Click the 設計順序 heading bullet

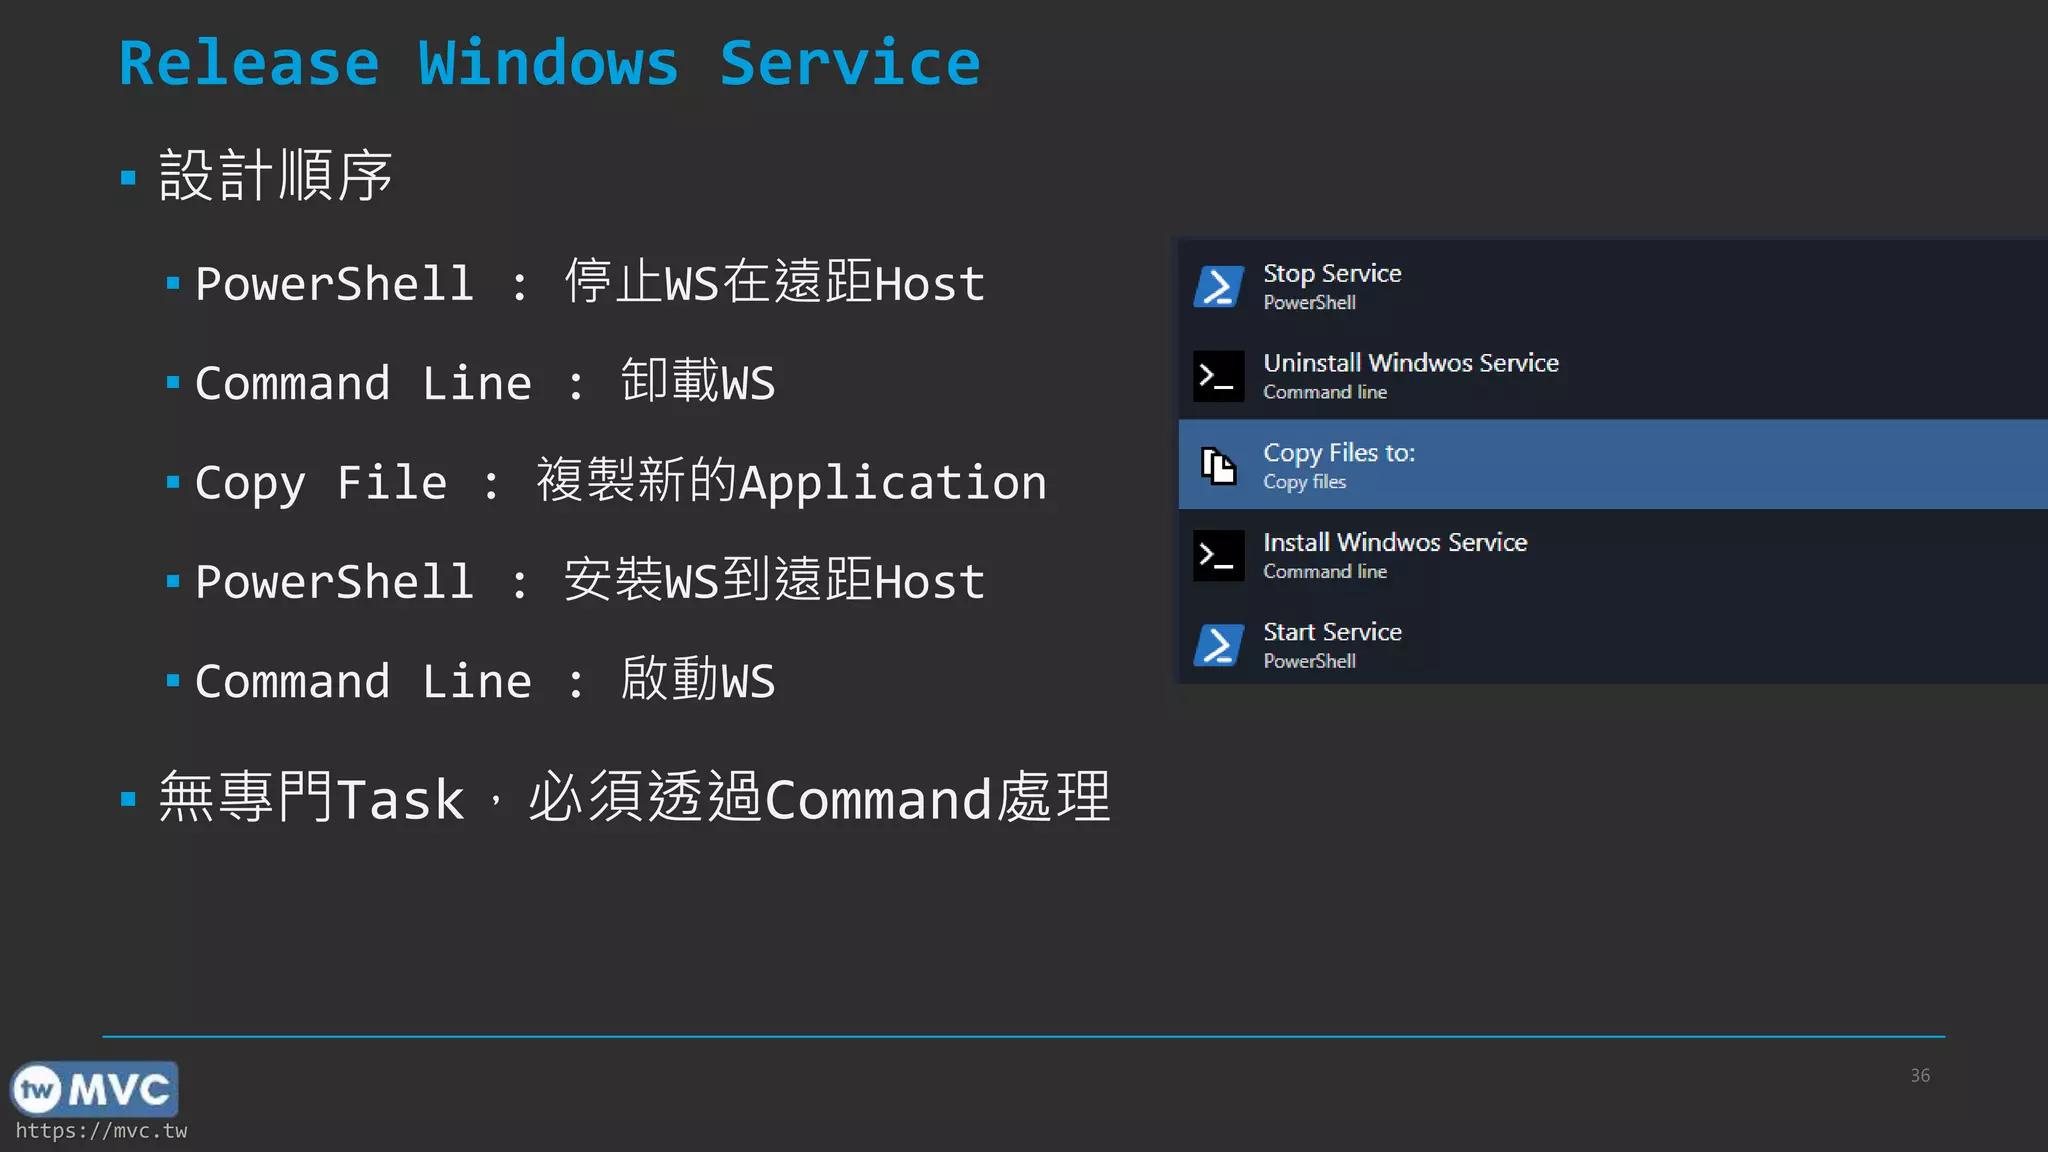tap(275, 176)
